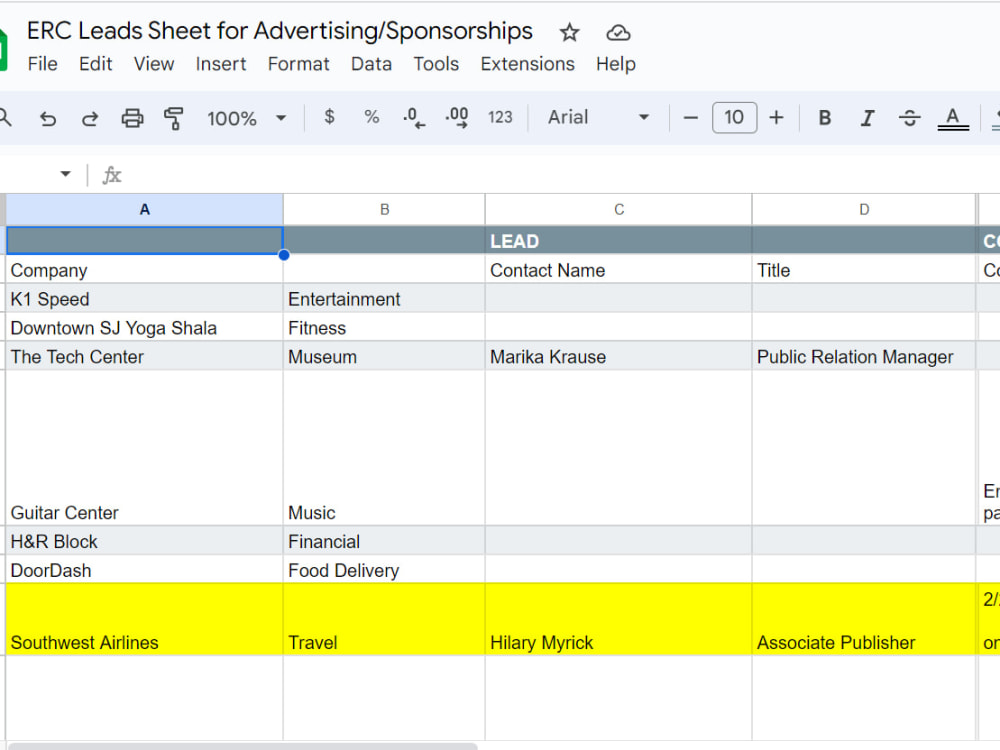Open the Help menu
The height and width of the screenshot is (750, 1000).
(x=615, y=64)
